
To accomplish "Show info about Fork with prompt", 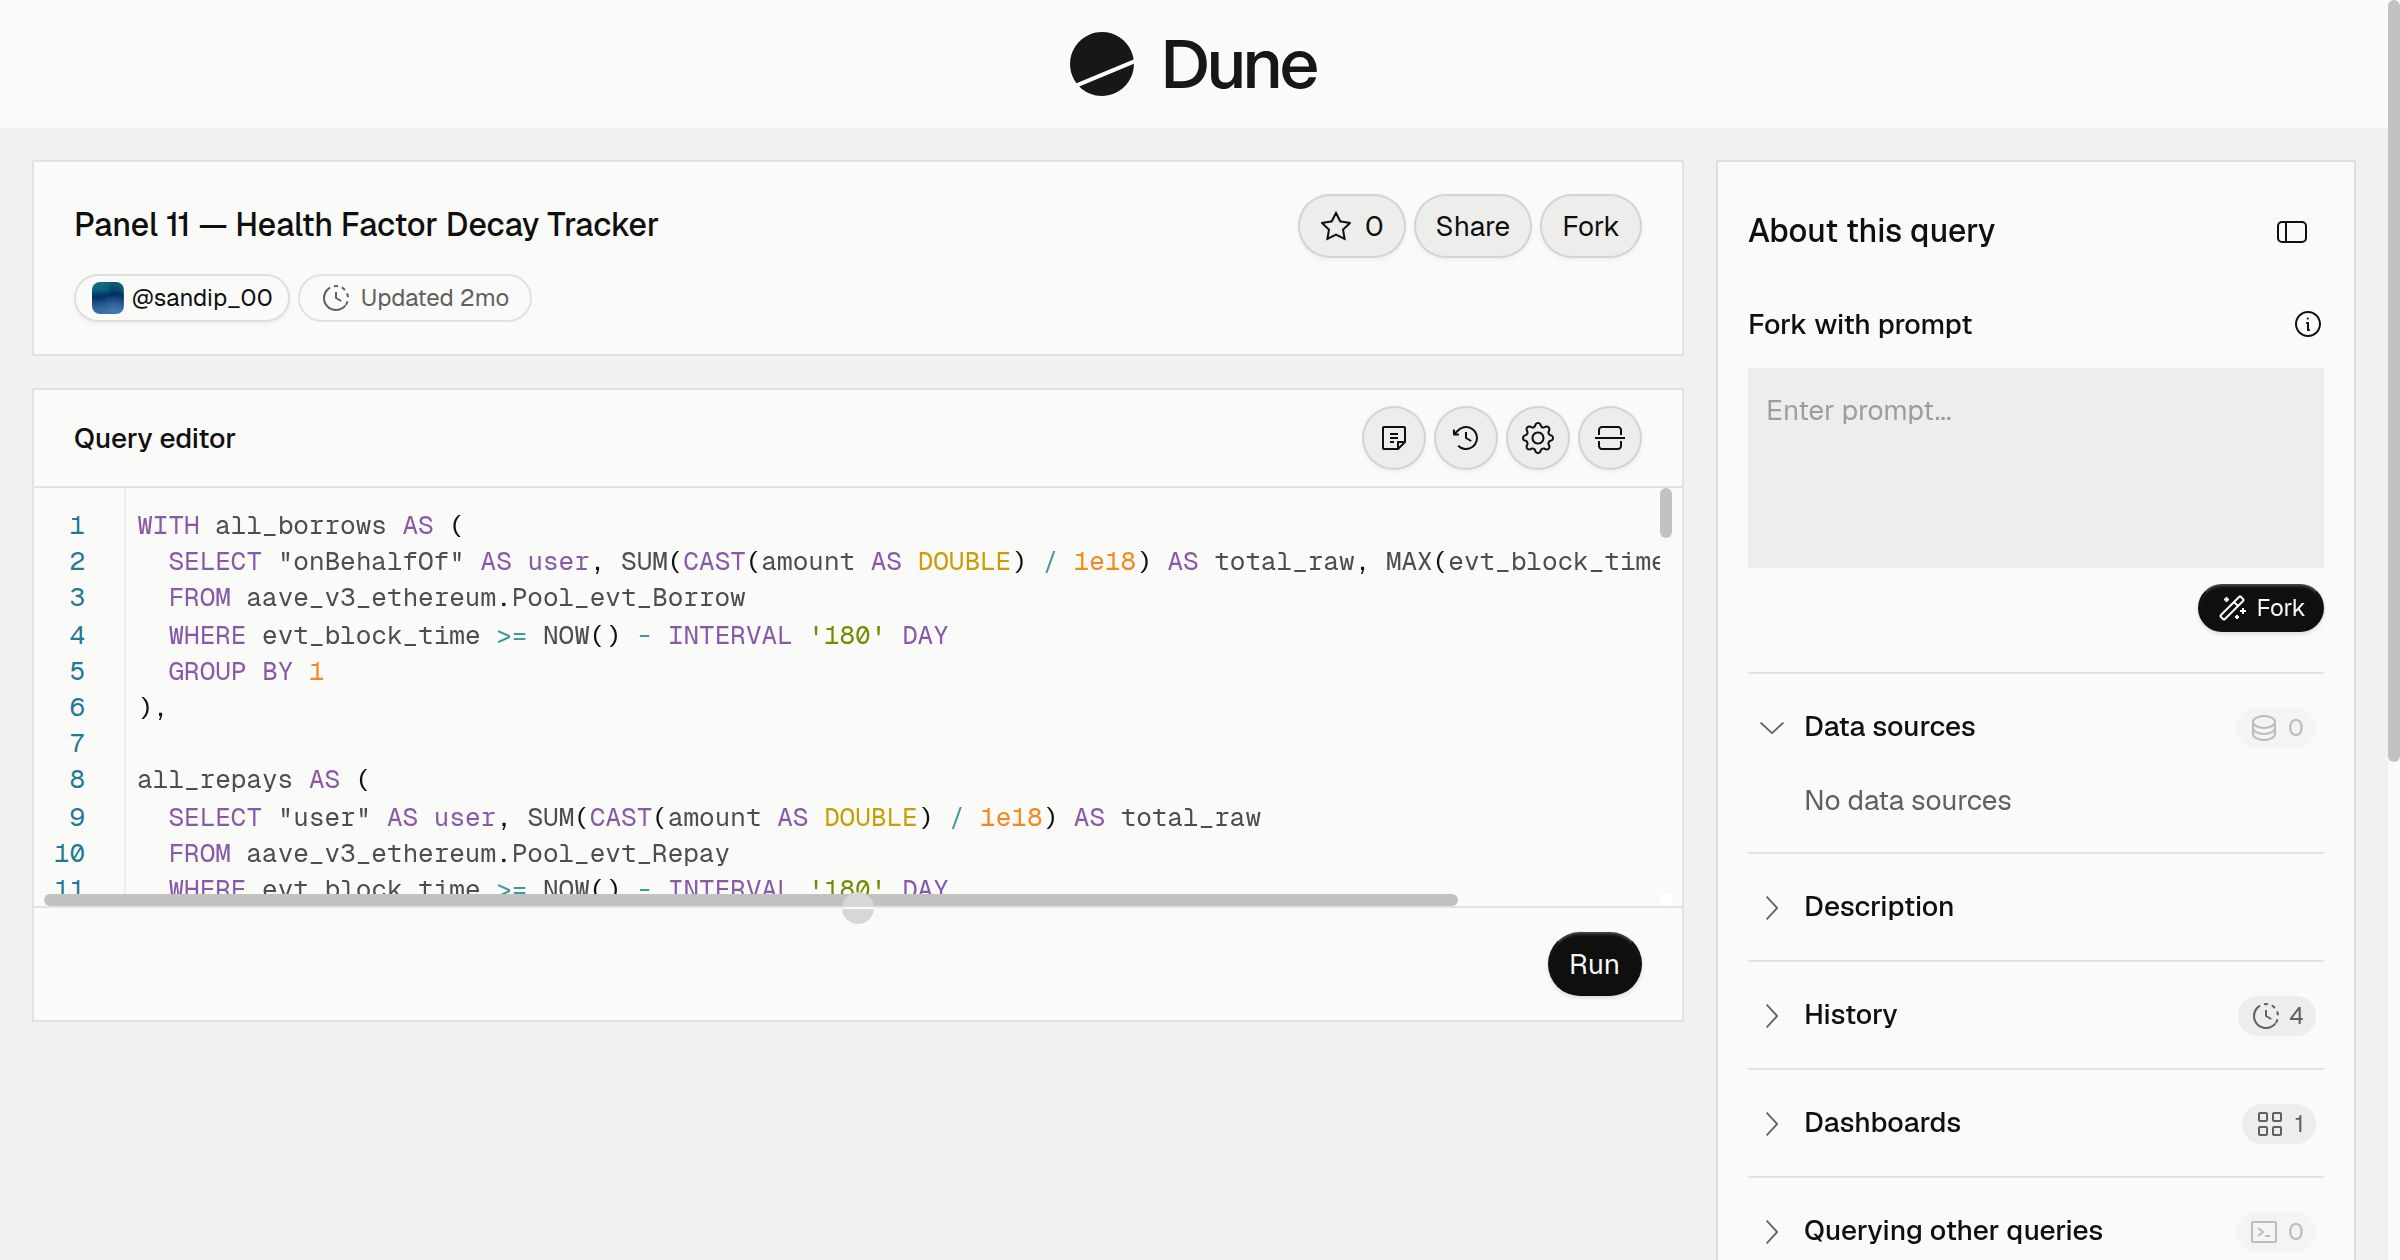I will click(x=2307, y=324).
